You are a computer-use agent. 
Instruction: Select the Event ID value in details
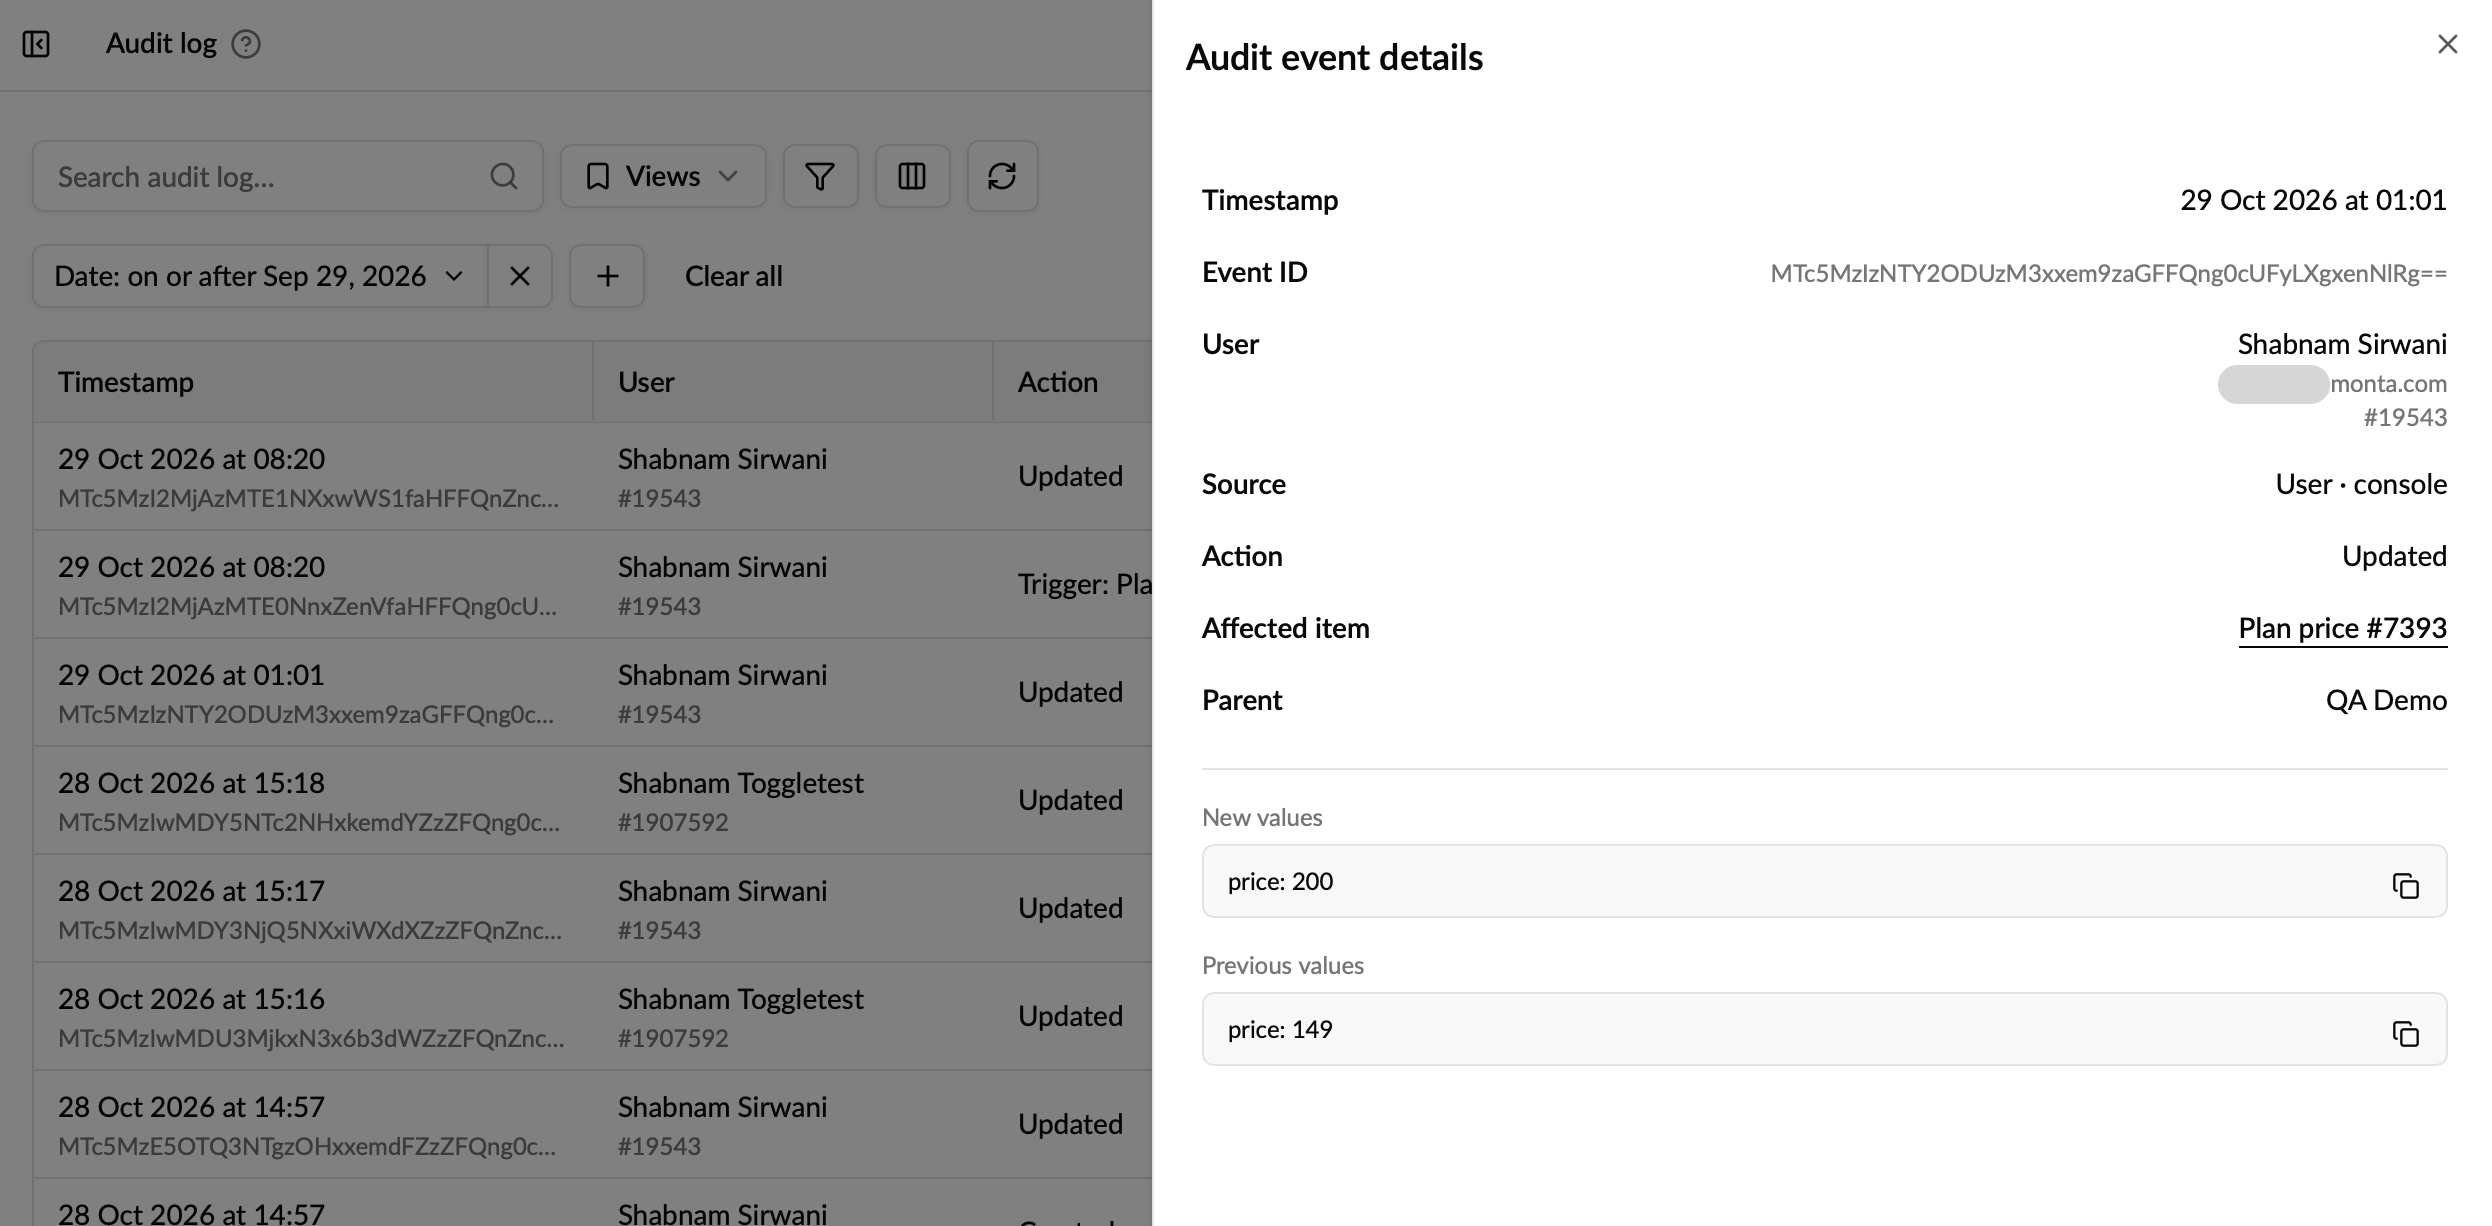(x=2108, y=273)
